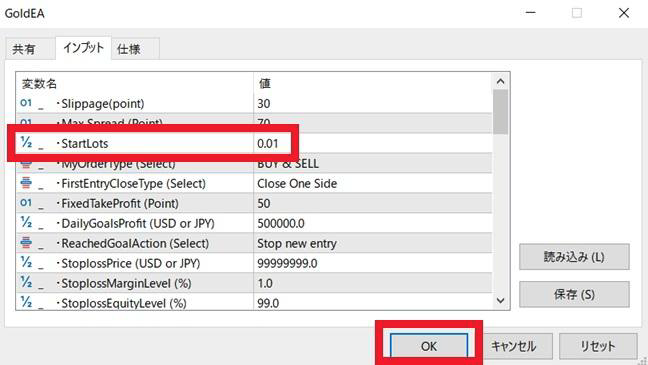The height and width of the screenshot is (365, 648).
Task: Click the キャンセル button
Action: [x=513, y=346]
